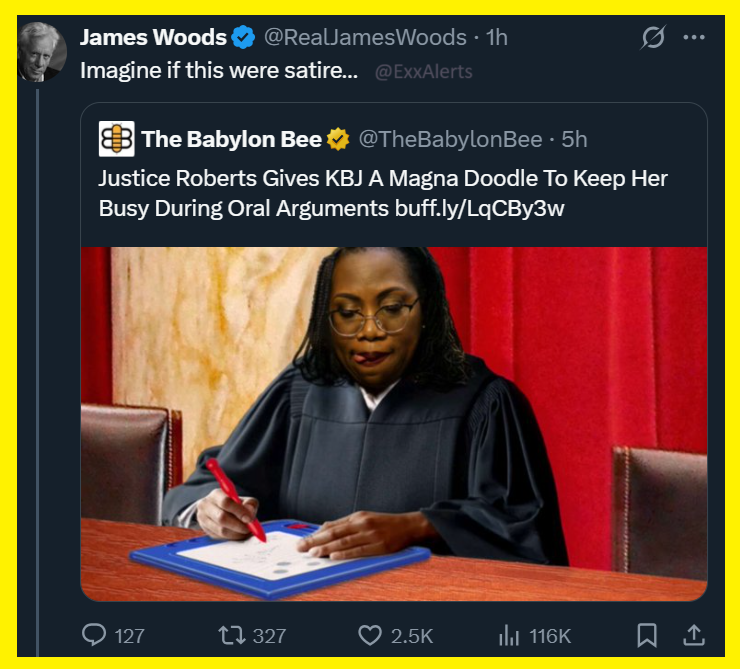
Task: Click the repost arrows icon
Action: 232,635
